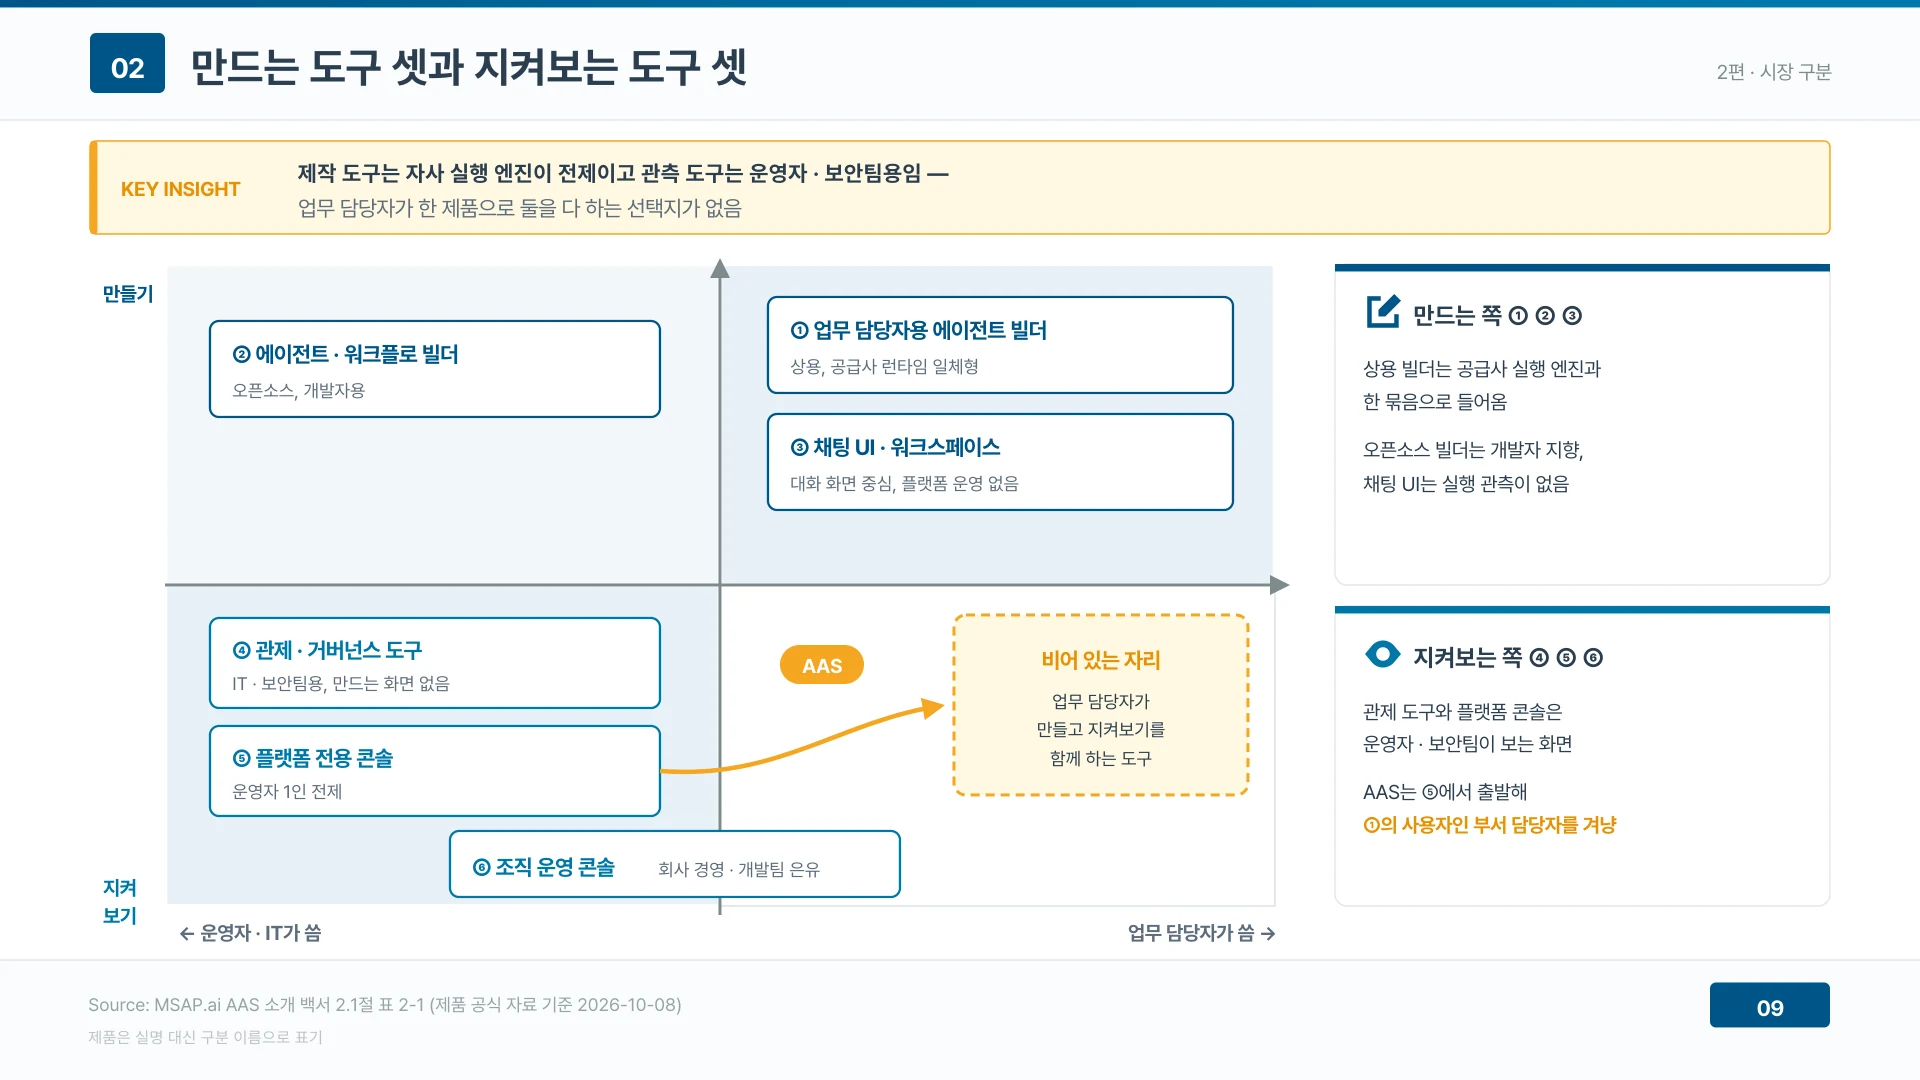Click the pencil-edit icon beside 만드는 쪽
Image resolution: width=1920 pixels, height=1080 pixels.
point(1383,312)
